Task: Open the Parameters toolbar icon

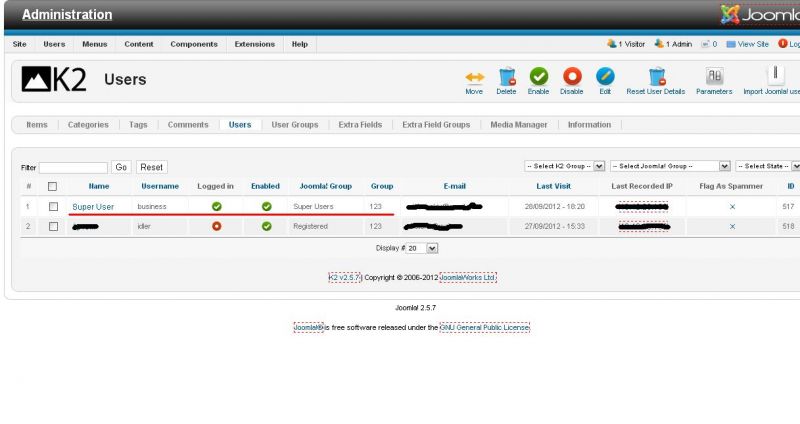Action: [714, 77]
